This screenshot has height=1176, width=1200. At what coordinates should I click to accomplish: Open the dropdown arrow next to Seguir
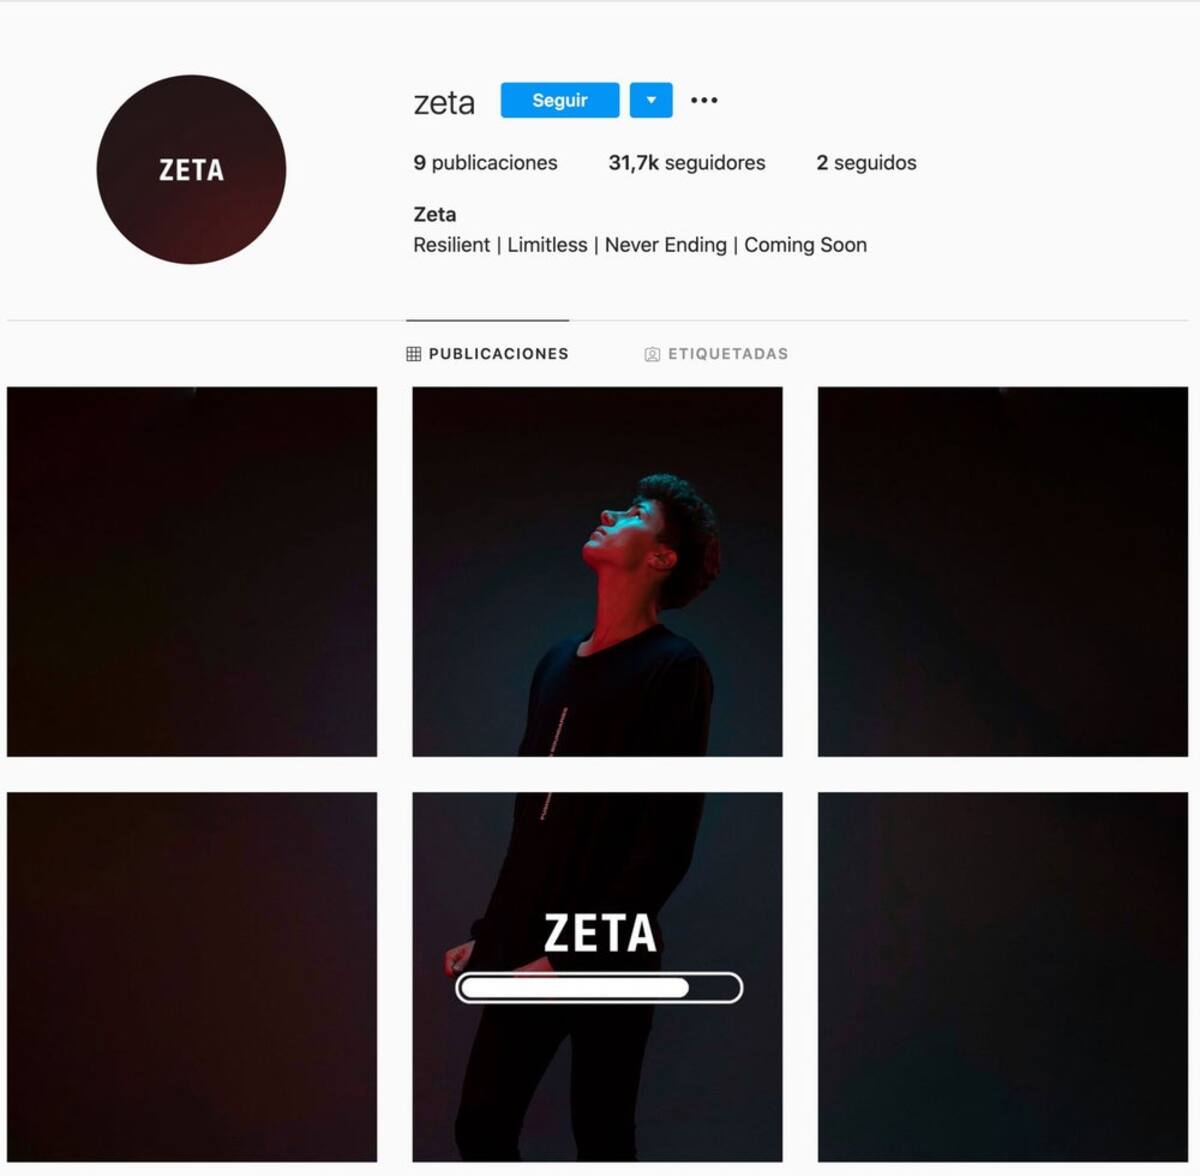[651, 100]
